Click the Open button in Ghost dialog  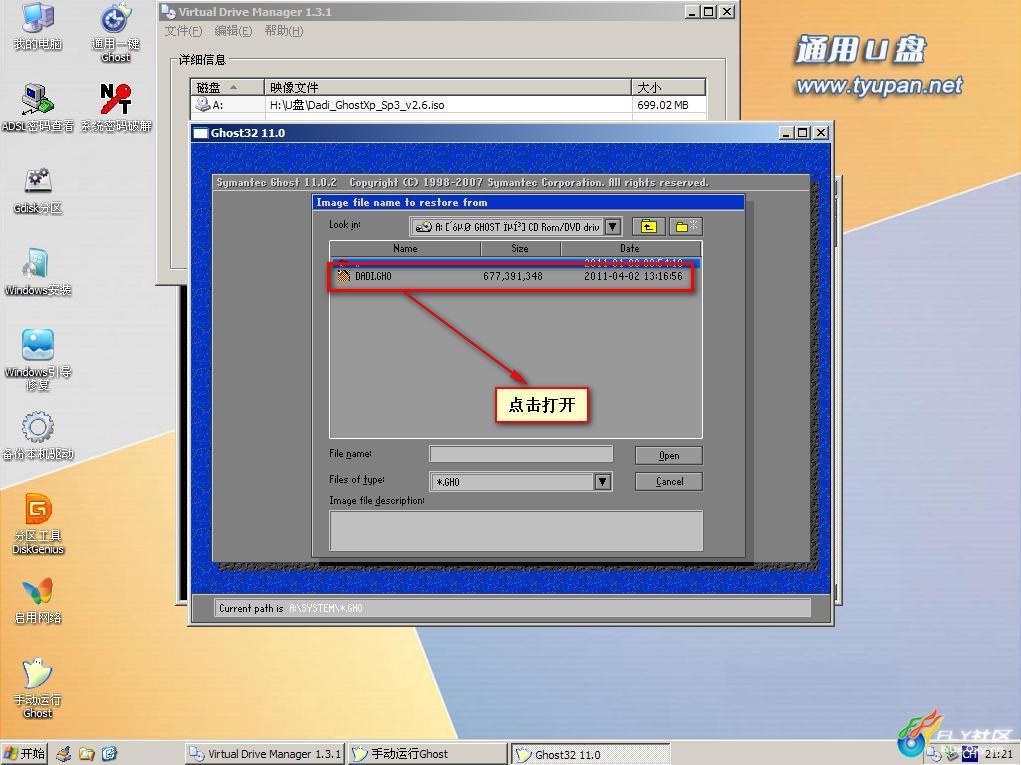(669, 455)
